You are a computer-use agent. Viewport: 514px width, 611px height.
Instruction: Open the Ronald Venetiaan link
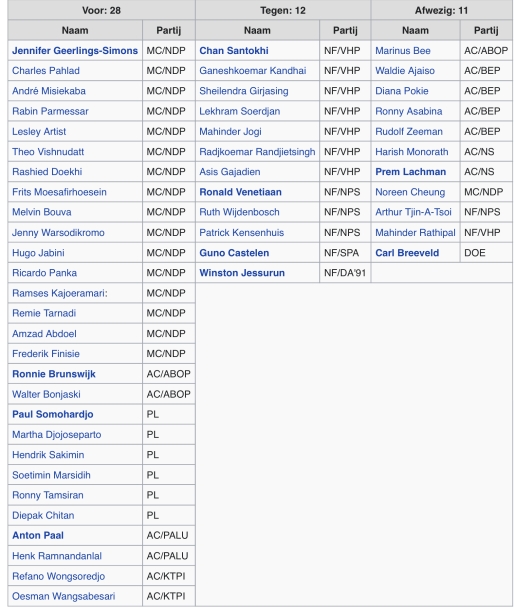240,192
